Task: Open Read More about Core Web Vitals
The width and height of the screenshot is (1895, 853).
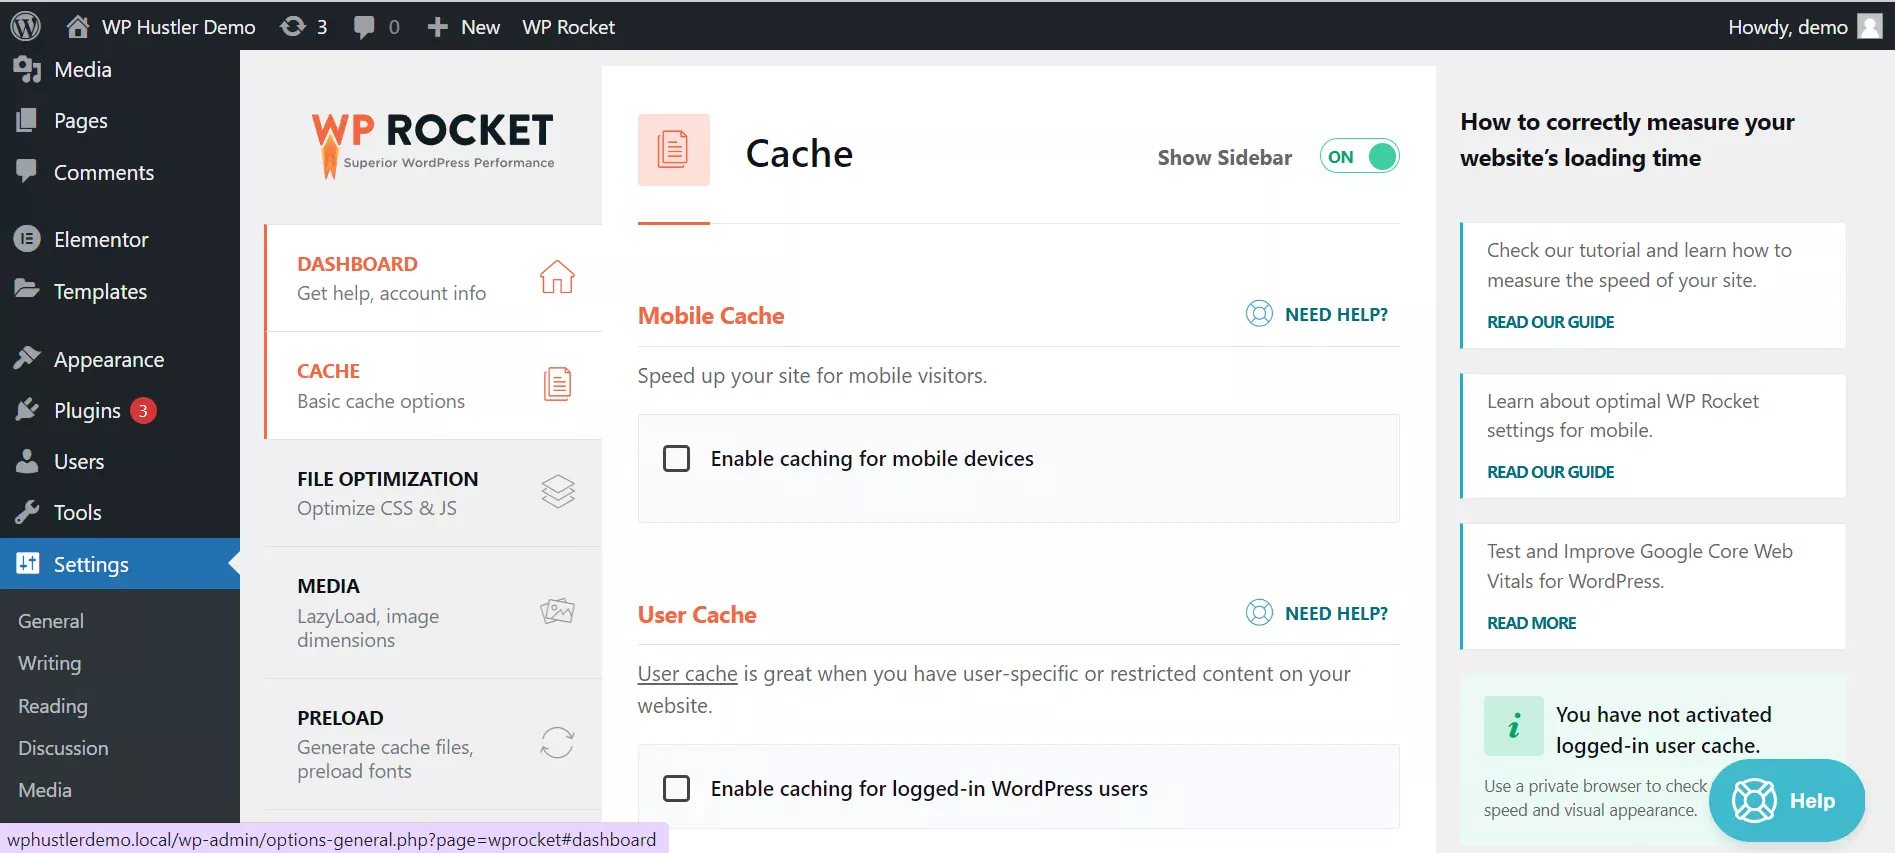Action: tap(1531, 623)
